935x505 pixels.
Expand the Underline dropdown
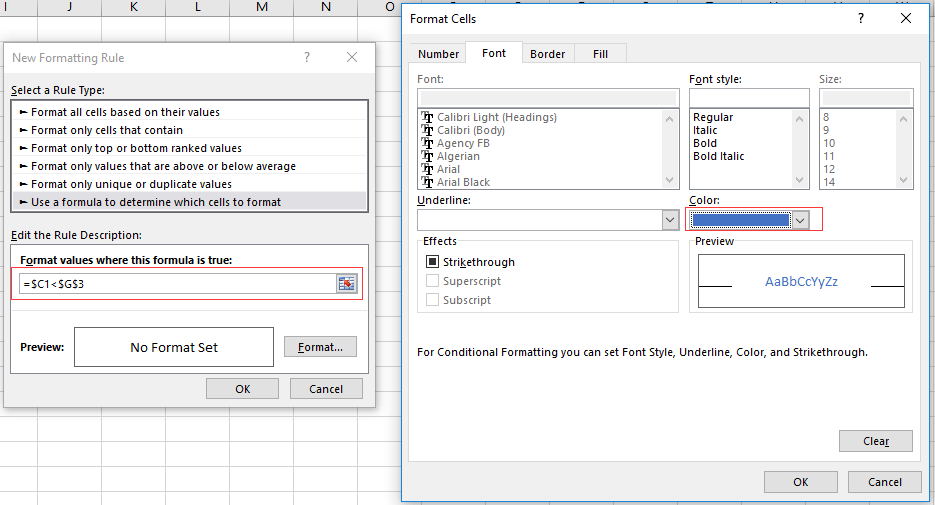point(669,220)
